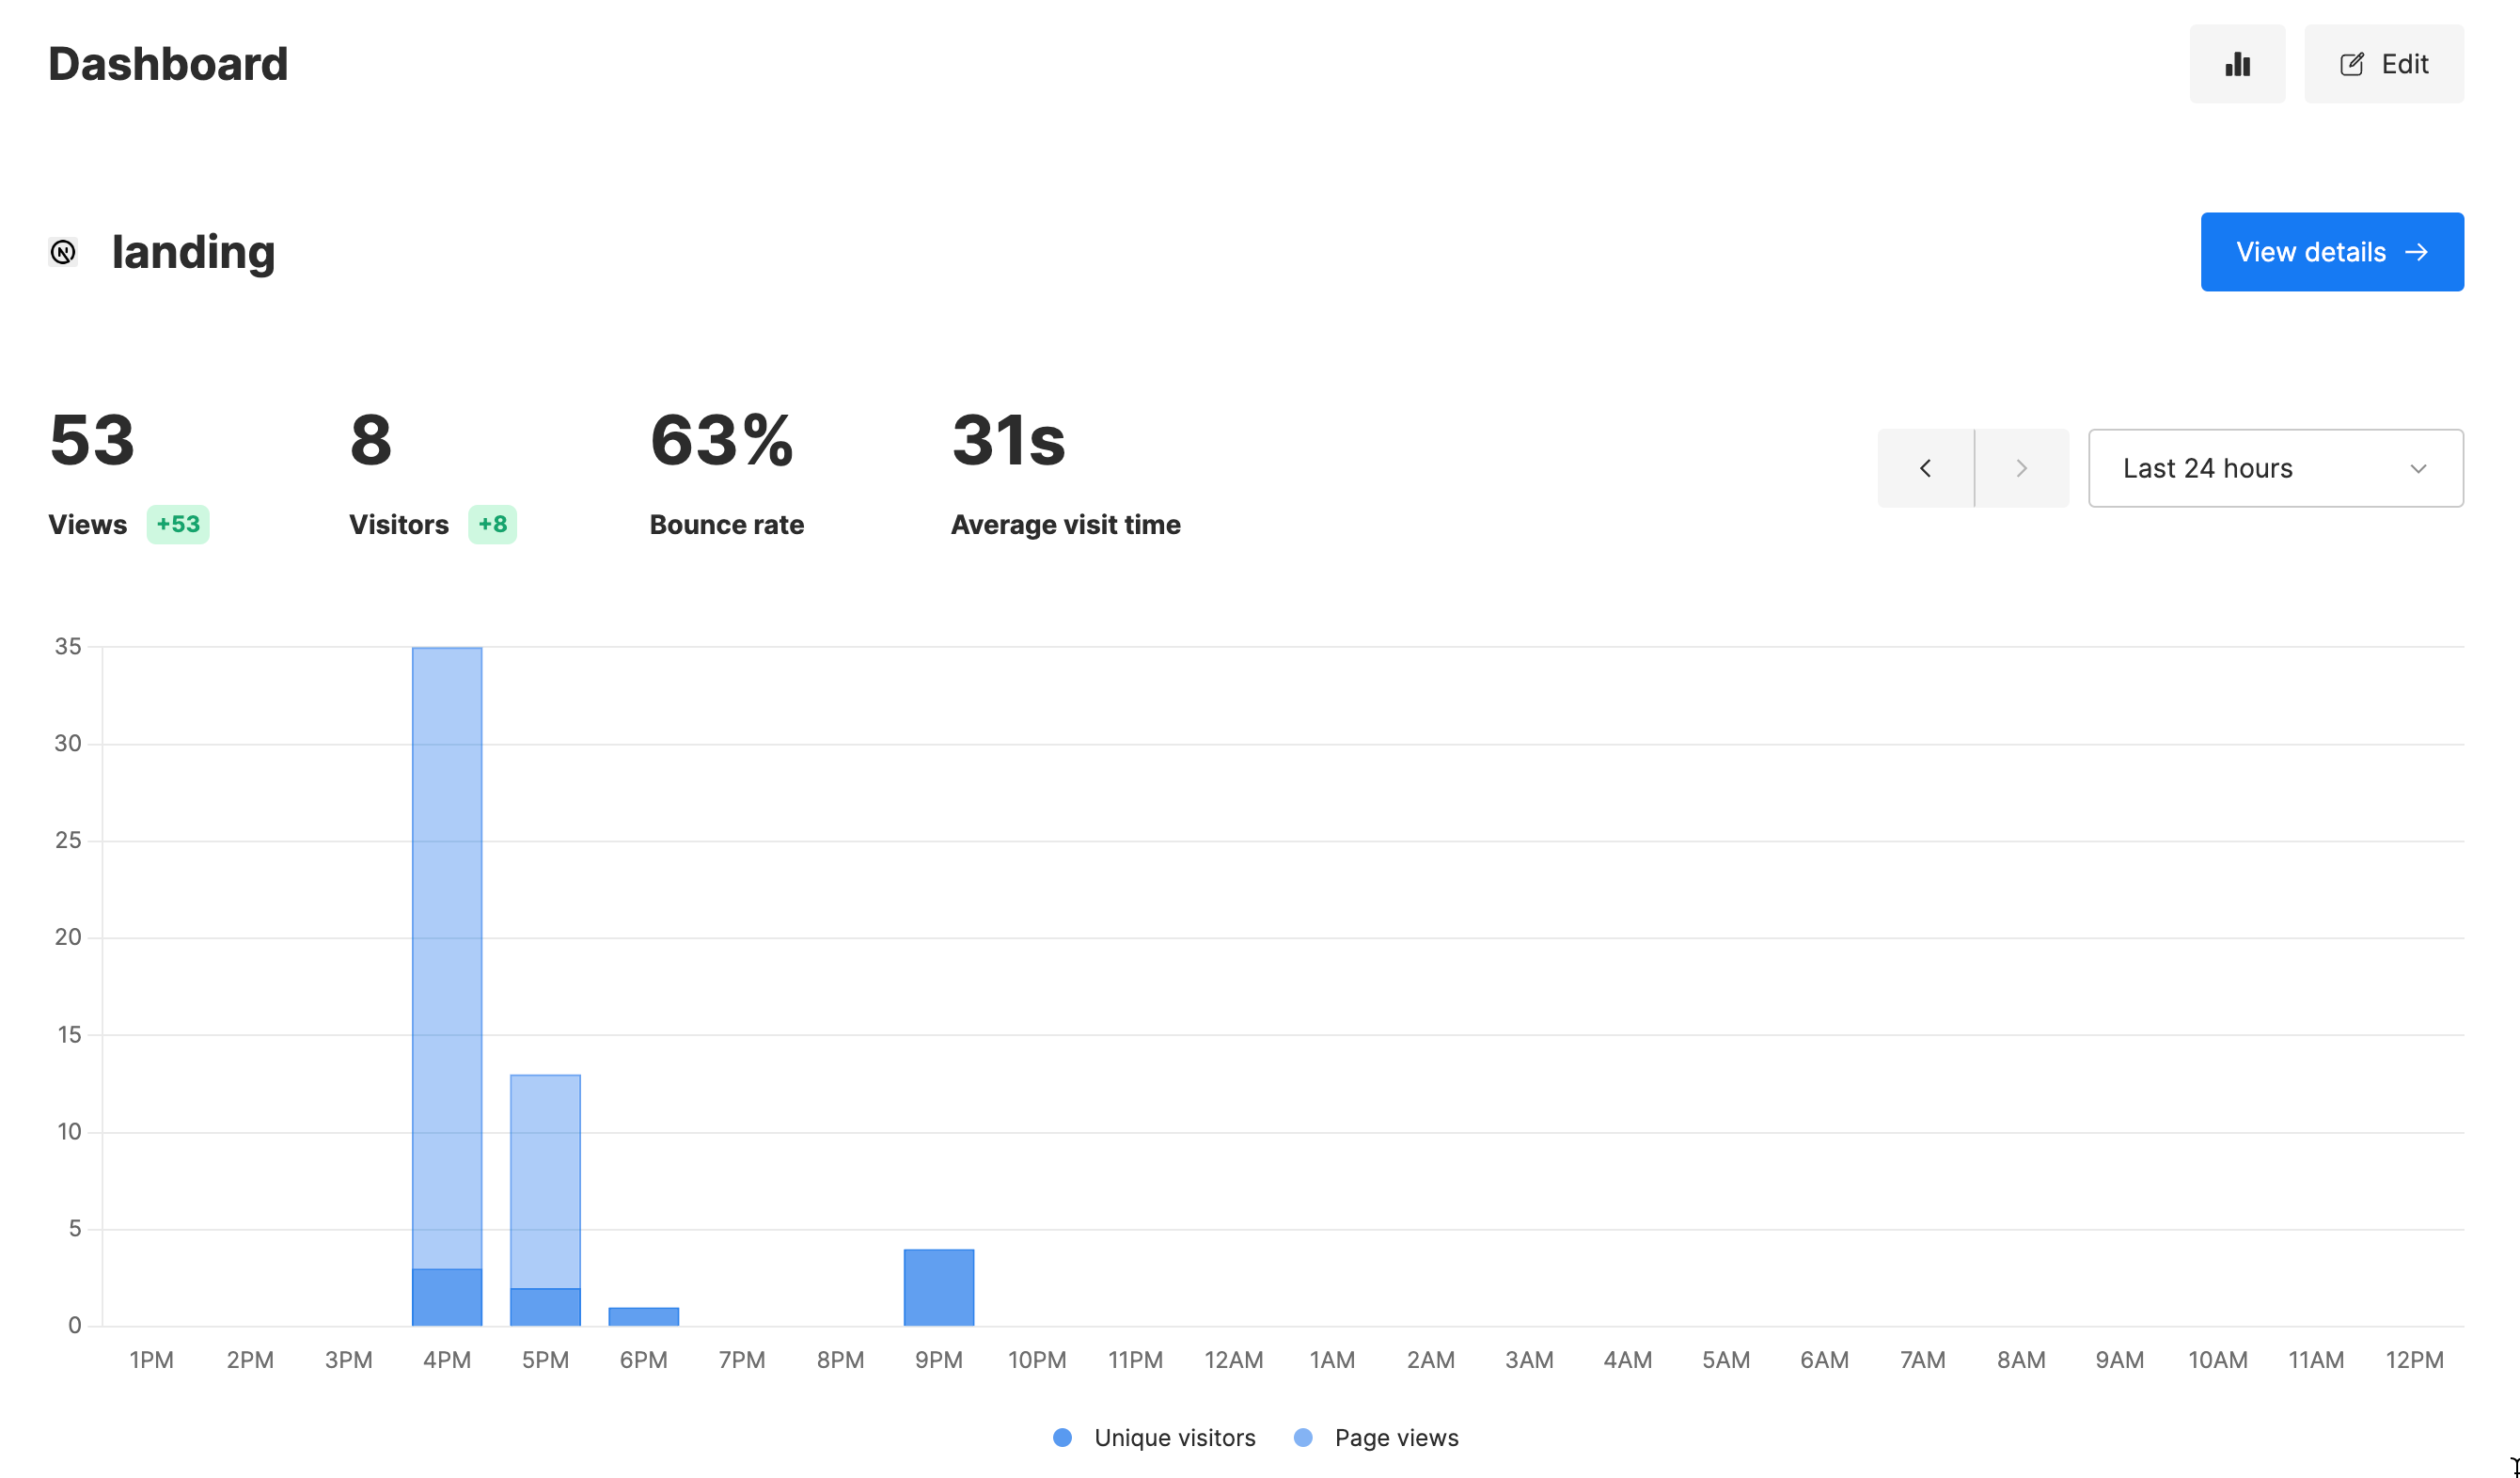The image size is (2520, 1478).
Task: Click the View details button
Action: [2331, 252]
